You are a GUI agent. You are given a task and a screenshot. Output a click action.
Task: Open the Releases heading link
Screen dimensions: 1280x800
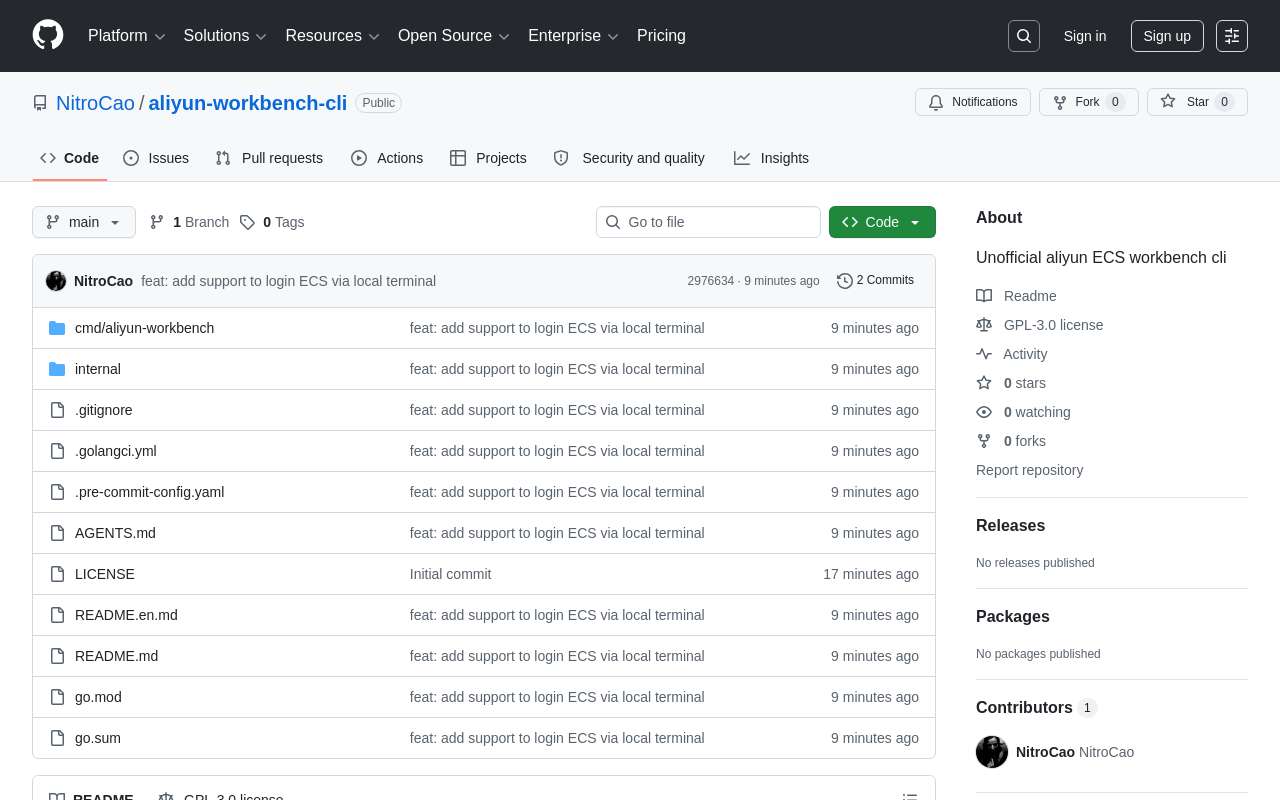point(1010,526)
